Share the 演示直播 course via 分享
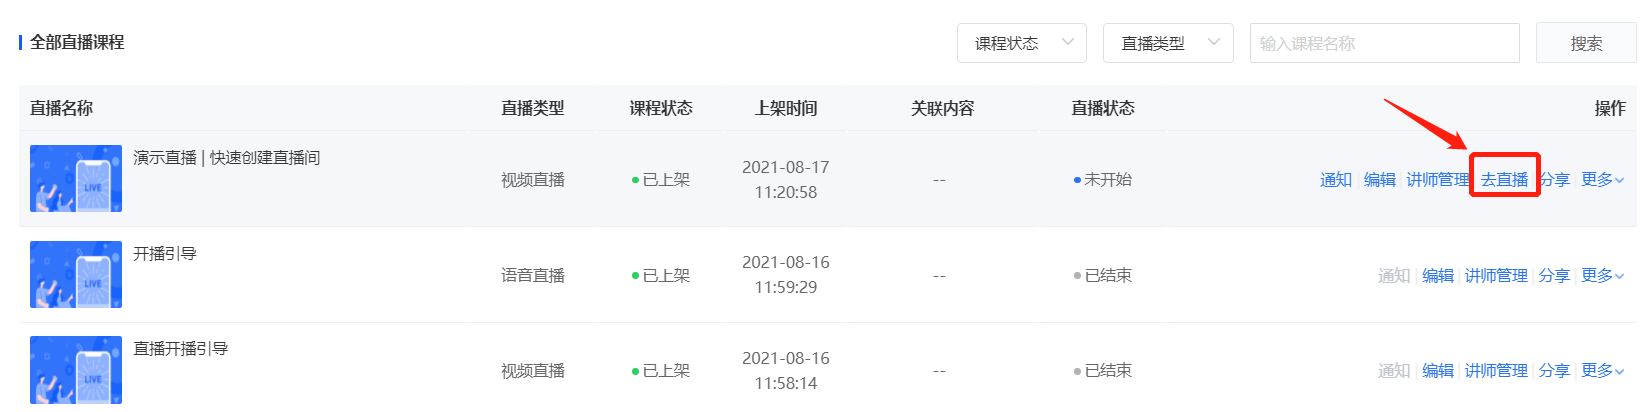The image size is (1651, 412). [1554, 180]
